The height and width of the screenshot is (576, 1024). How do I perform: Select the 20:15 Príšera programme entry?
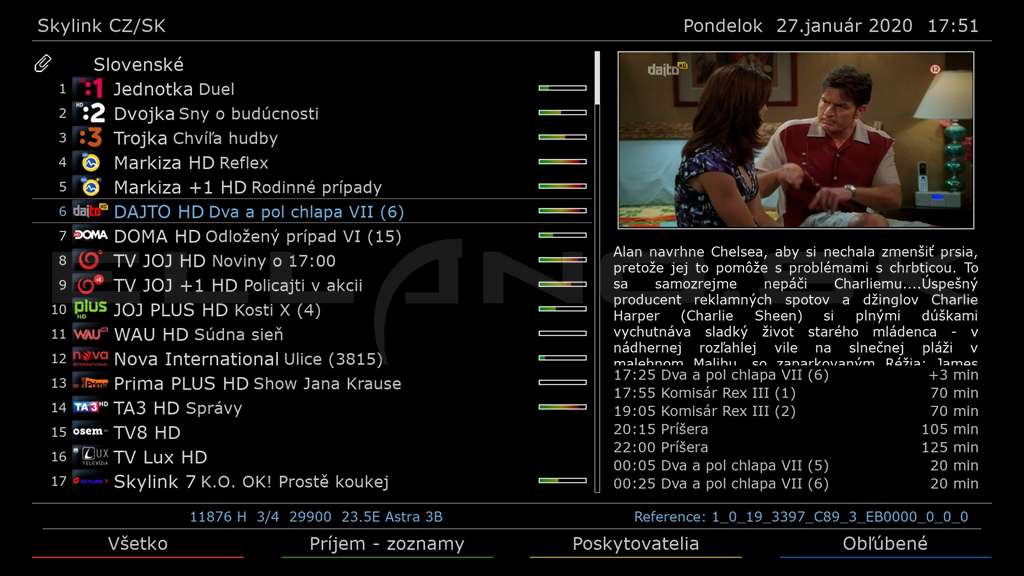tap(795, 429)
